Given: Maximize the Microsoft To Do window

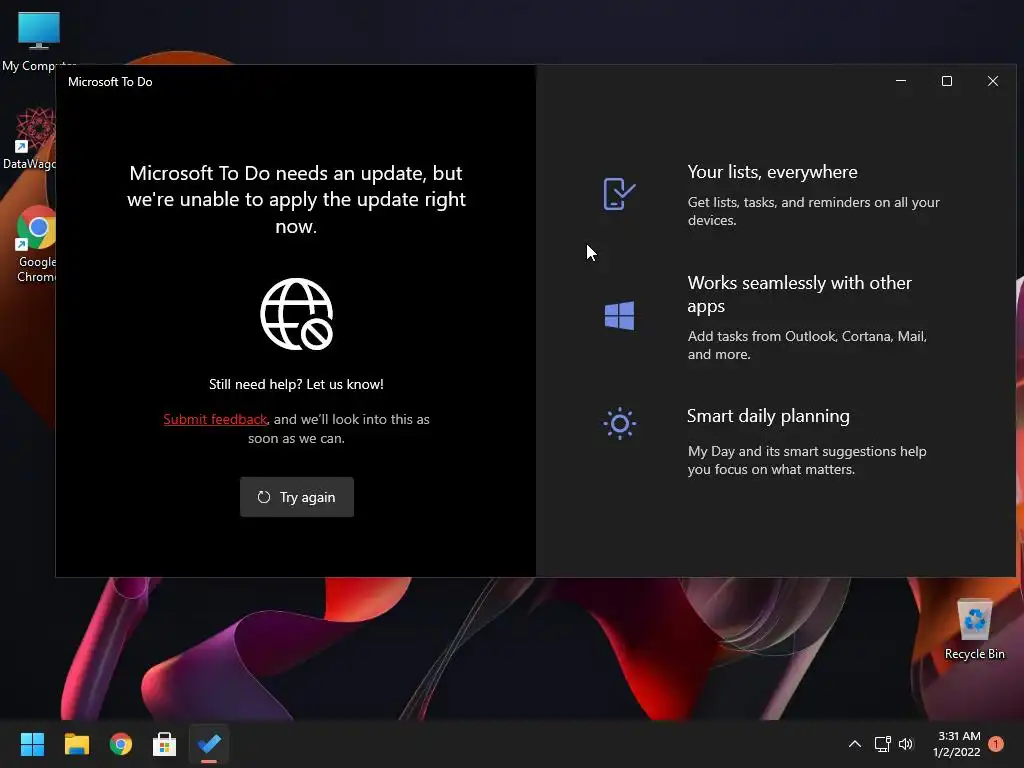Looking at the screenshot, I should click(x=946, y=81).
